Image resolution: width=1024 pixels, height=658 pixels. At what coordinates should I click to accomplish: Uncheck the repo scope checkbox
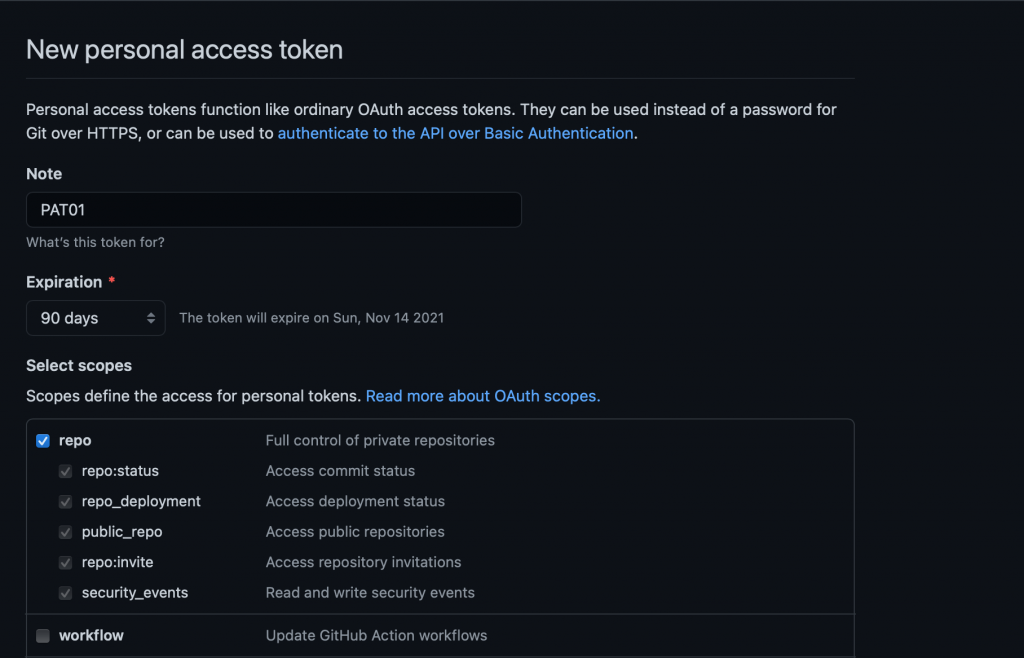(x=43, y=441)
